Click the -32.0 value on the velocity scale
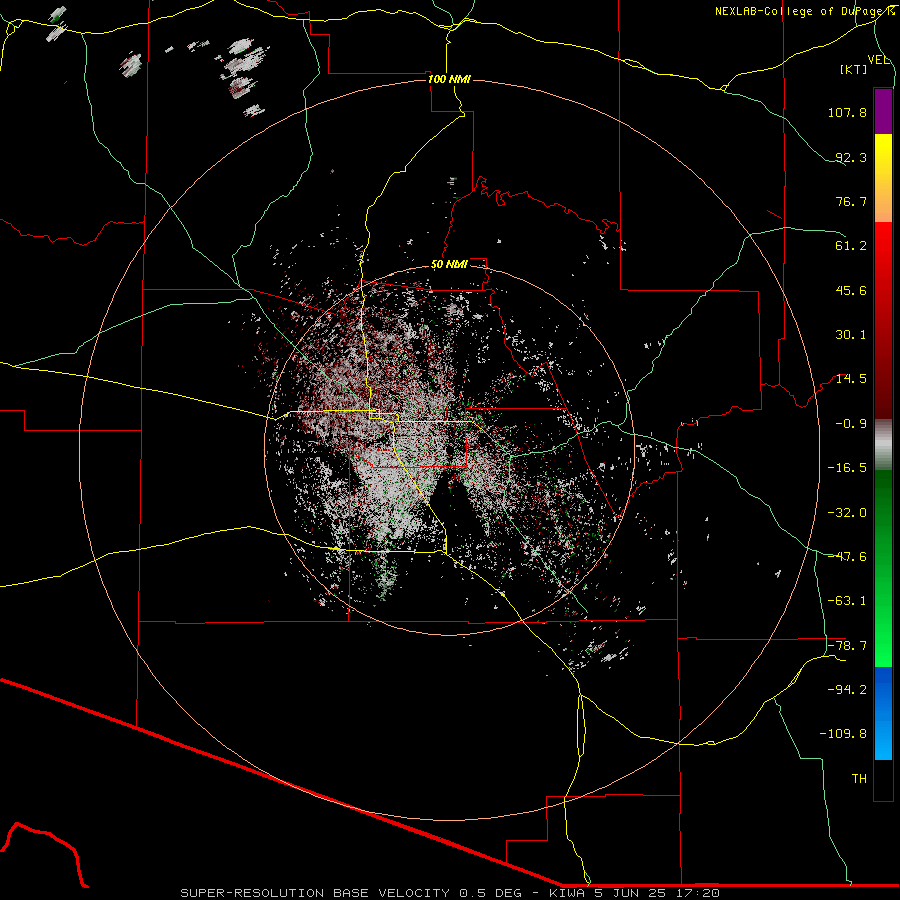 [847, 513]
